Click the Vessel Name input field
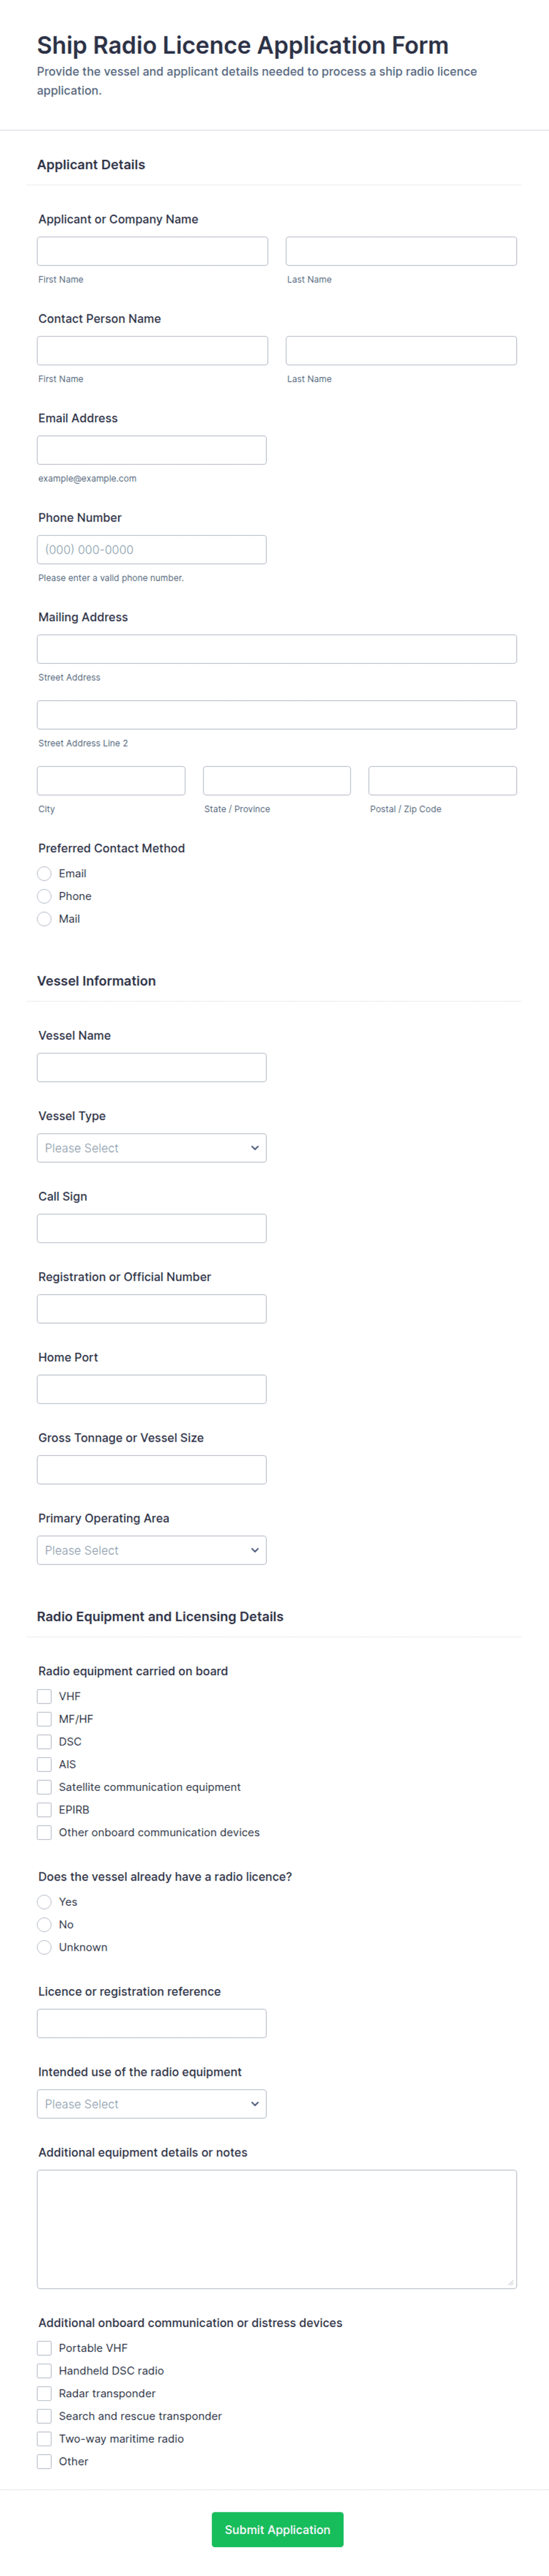This screenshot has height=2576, width=549. [x=152, y=1067]
